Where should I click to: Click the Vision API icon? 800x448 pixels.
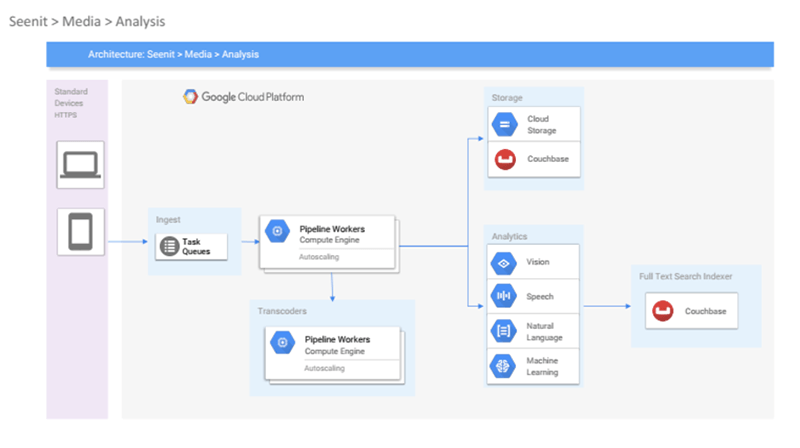[x=504, y=263]
